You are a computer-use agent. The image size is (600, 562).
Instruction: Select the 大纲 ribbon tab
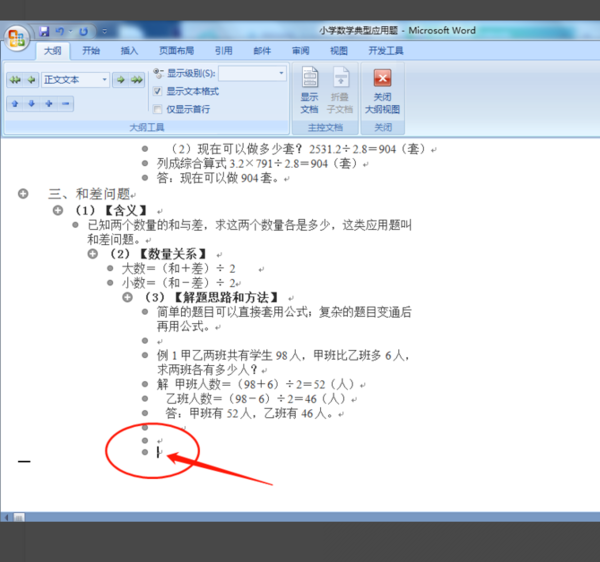tap(52, 50)
